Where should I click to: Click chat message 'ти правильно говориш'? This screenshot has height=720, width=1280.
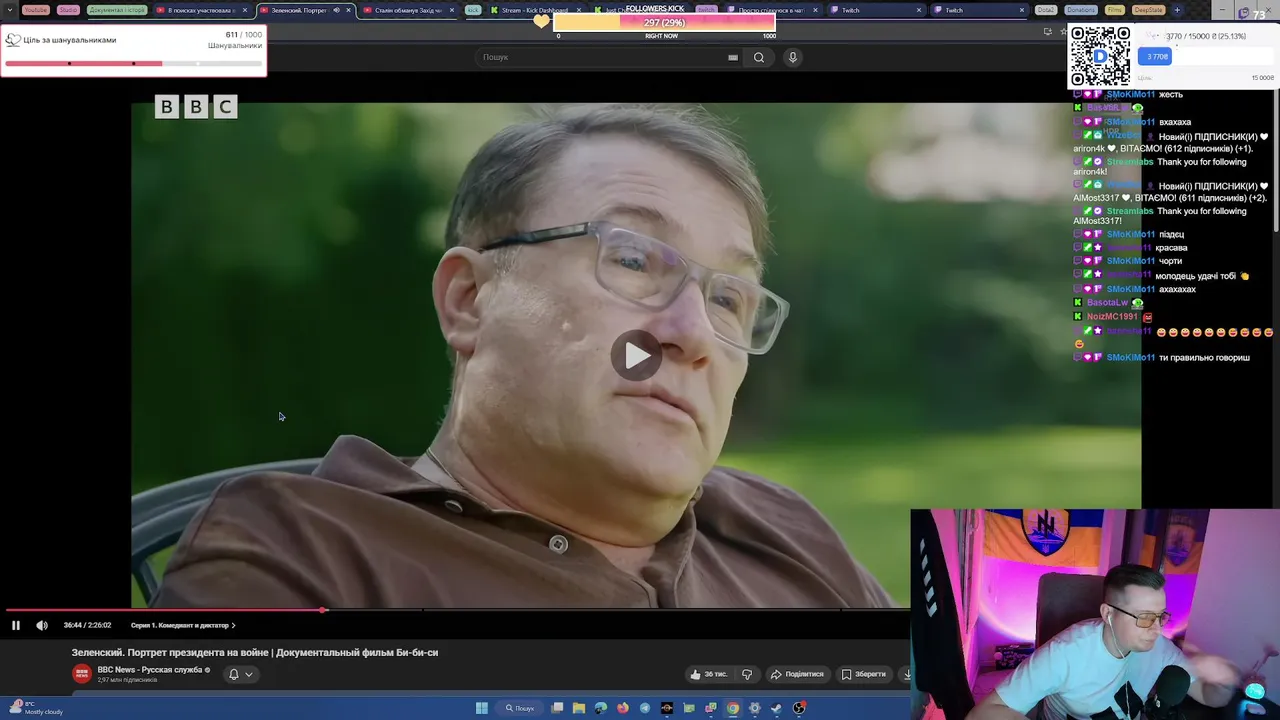tap(1204, 357)
